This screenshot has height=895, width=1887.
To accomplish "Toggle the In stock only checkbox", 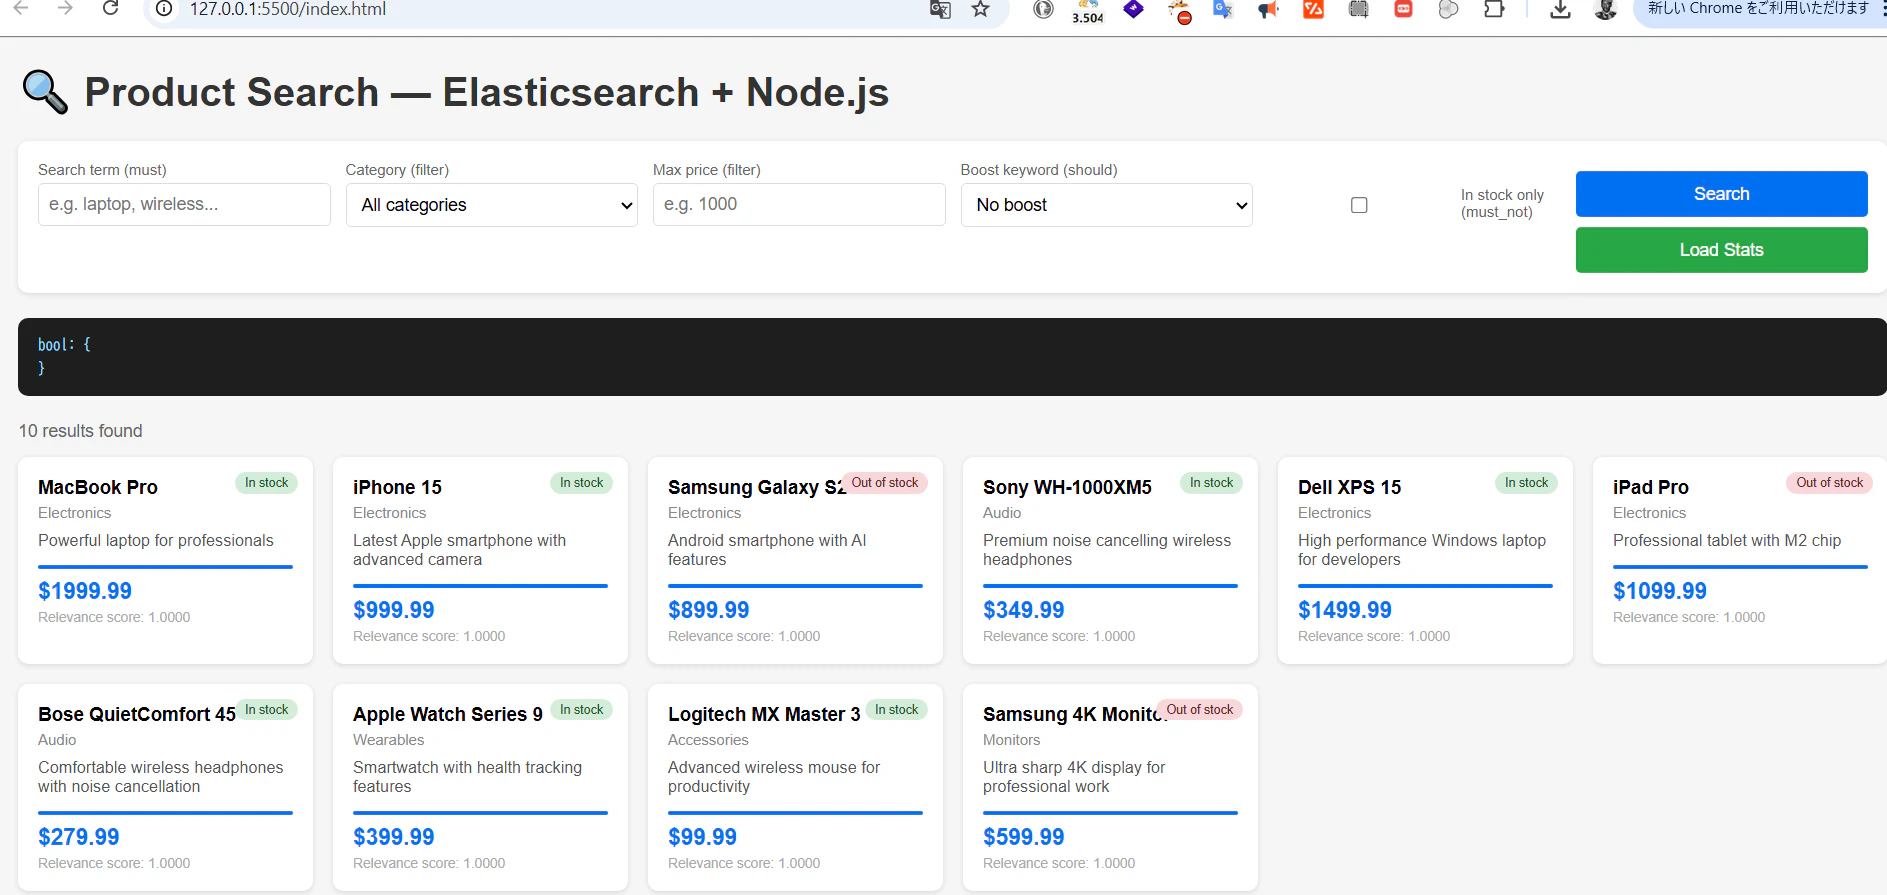I will point(1359,205).
